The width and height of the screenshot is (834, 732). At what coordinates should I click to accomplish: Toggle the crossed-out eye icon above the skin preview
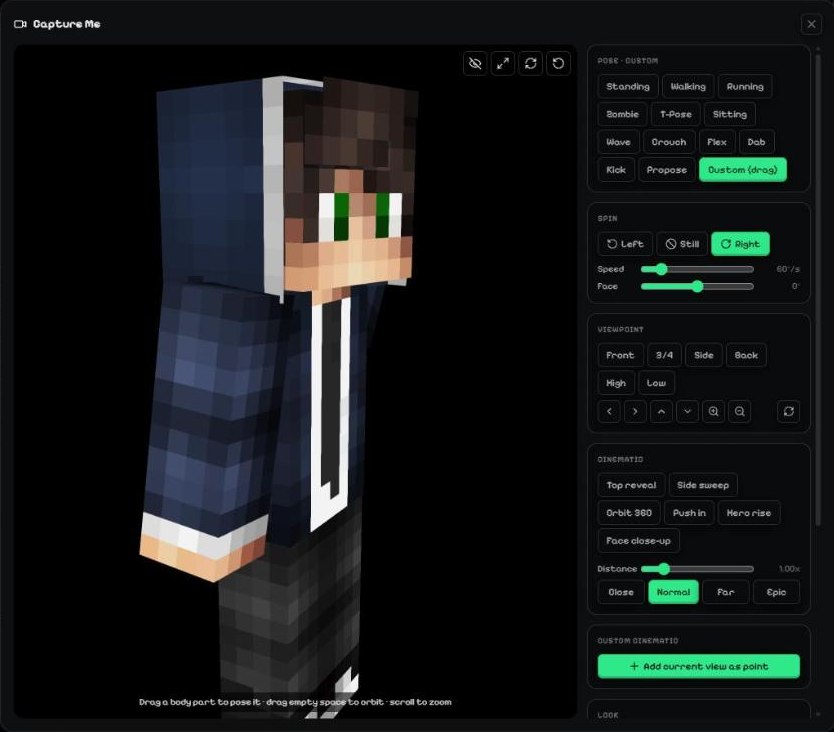(x=475, y=64)
